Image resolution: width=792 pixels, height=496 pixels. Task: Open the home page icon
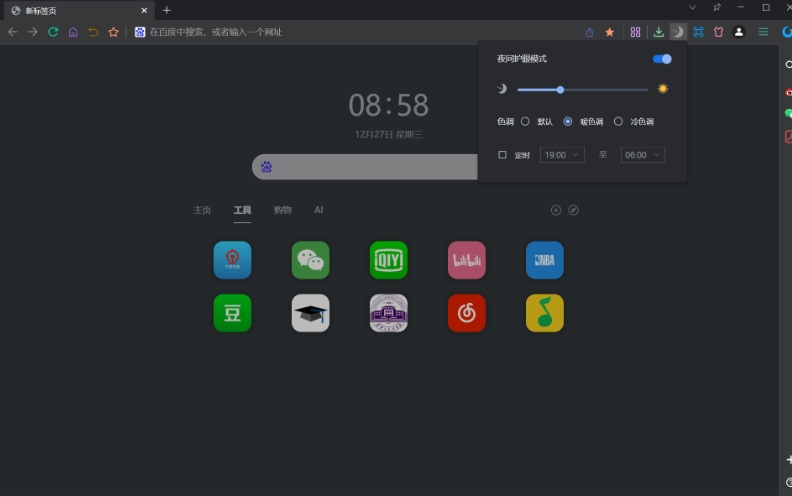(x=73, y=32)
